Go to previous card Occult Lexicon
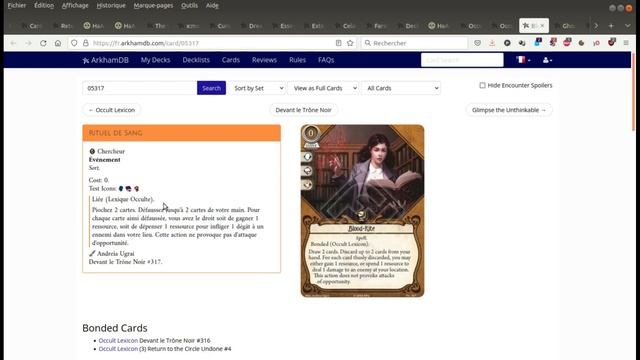 (x=112, y=110)
